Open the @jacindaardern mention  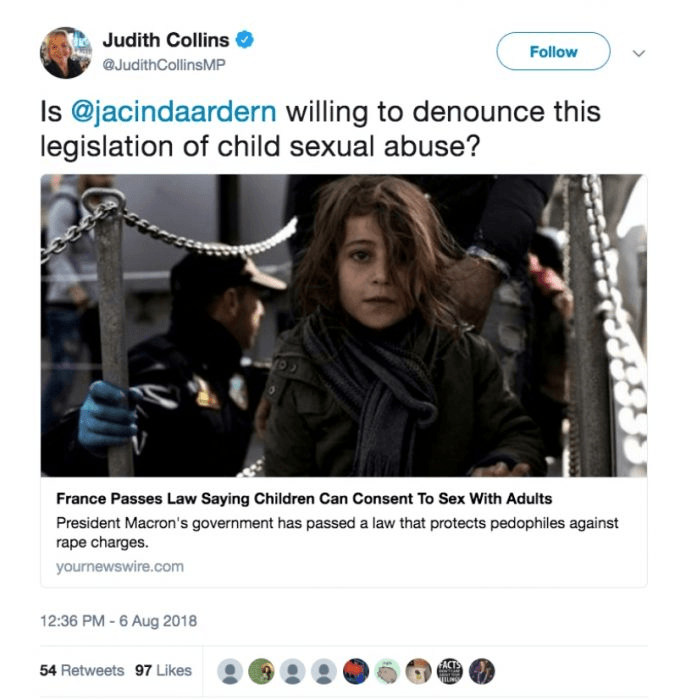coord(174,112)
